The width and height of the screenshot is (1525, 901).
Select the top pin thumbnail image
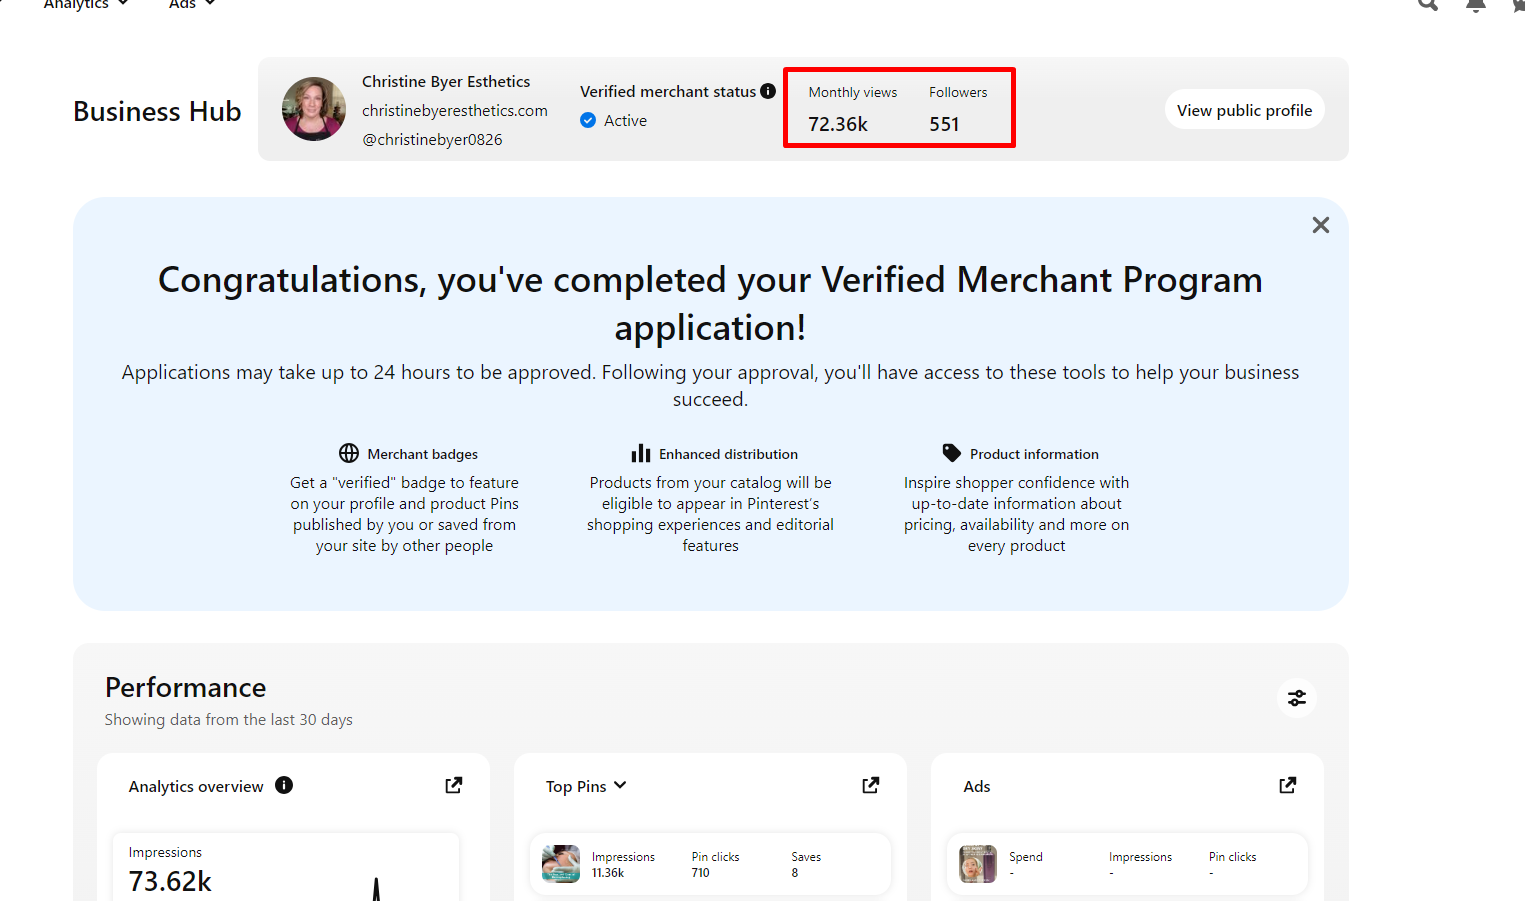[x=561, y=864]
